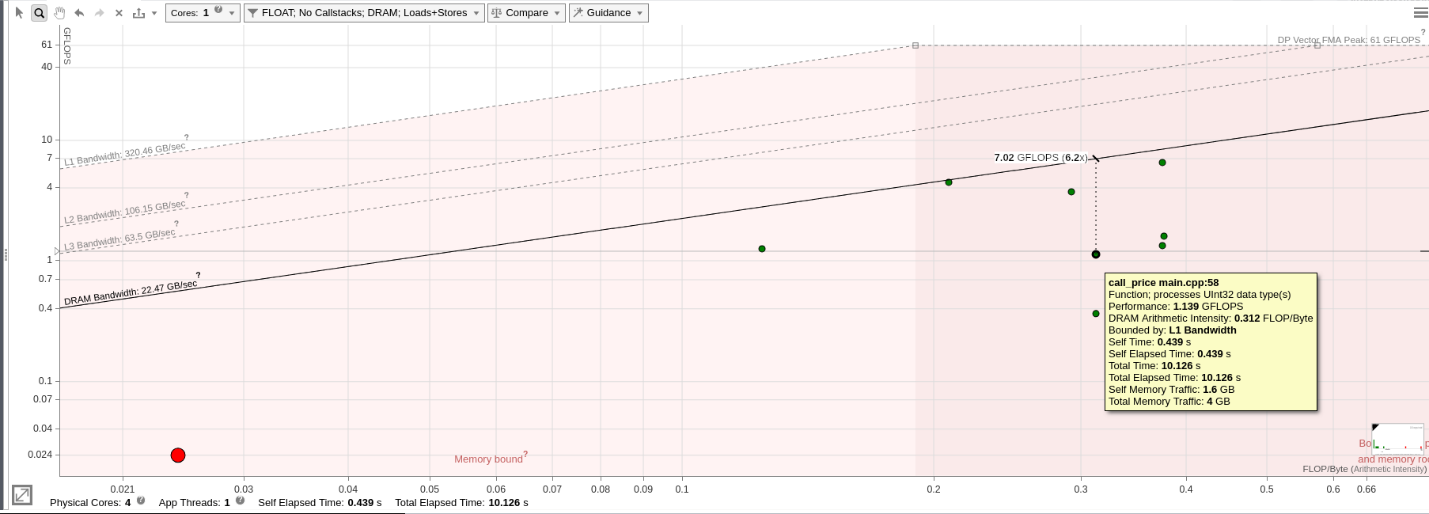Click the DP Vector FMA Peak: 61 GFLOPS label
Viewport: 1429px width, 514px height.
1348,40
